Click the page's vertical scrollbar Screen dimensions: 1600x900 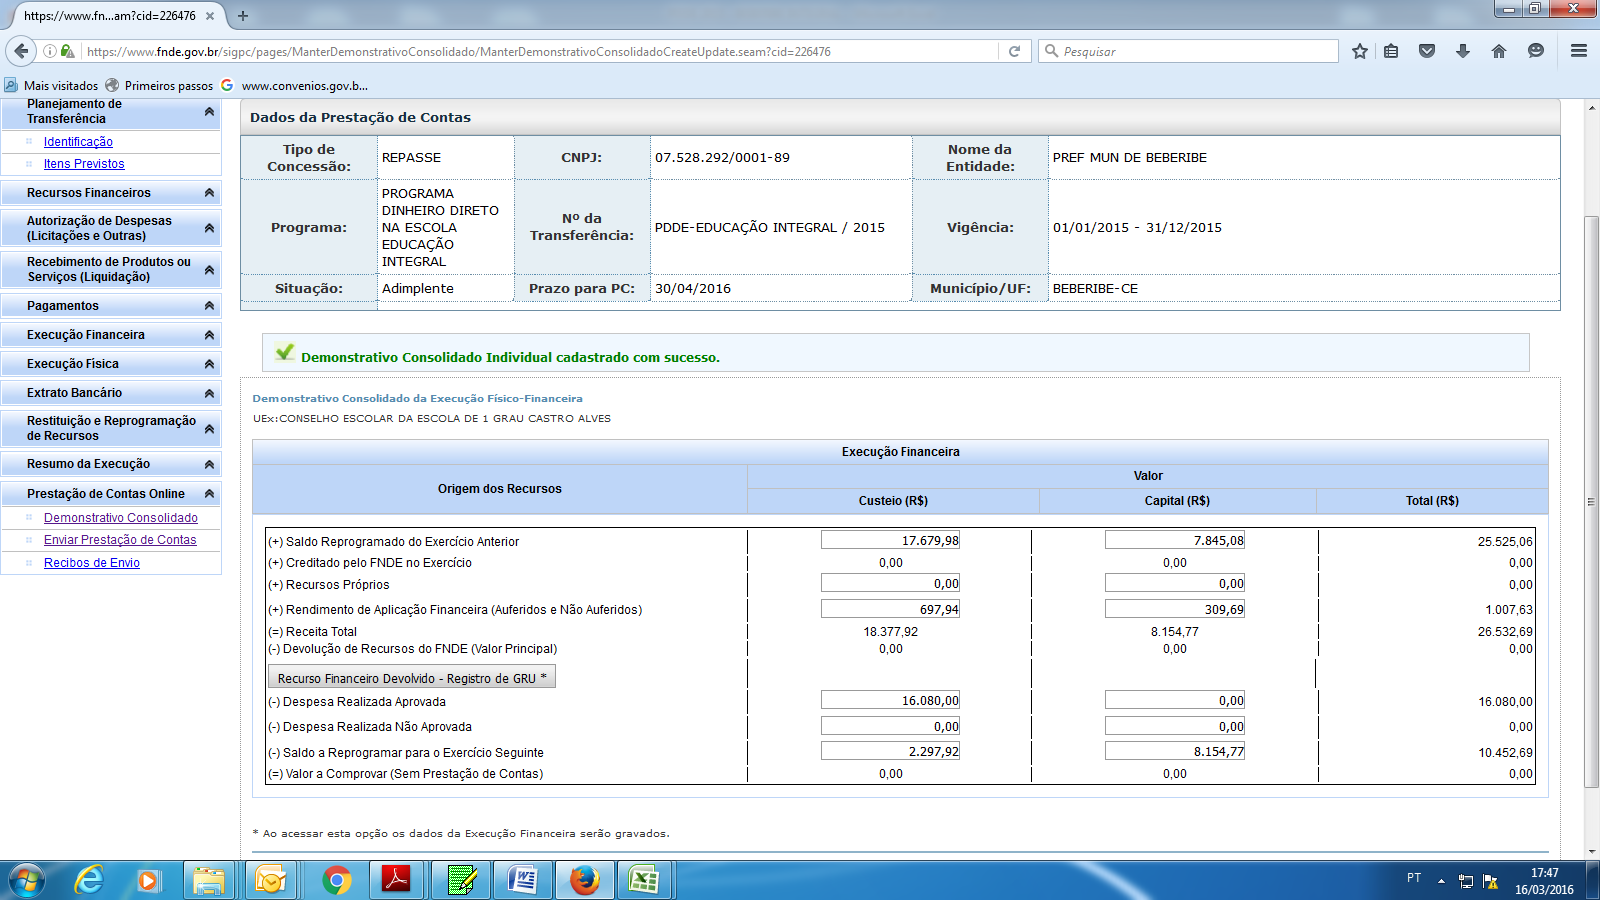pyautogui.click(x=1592, y=500)
